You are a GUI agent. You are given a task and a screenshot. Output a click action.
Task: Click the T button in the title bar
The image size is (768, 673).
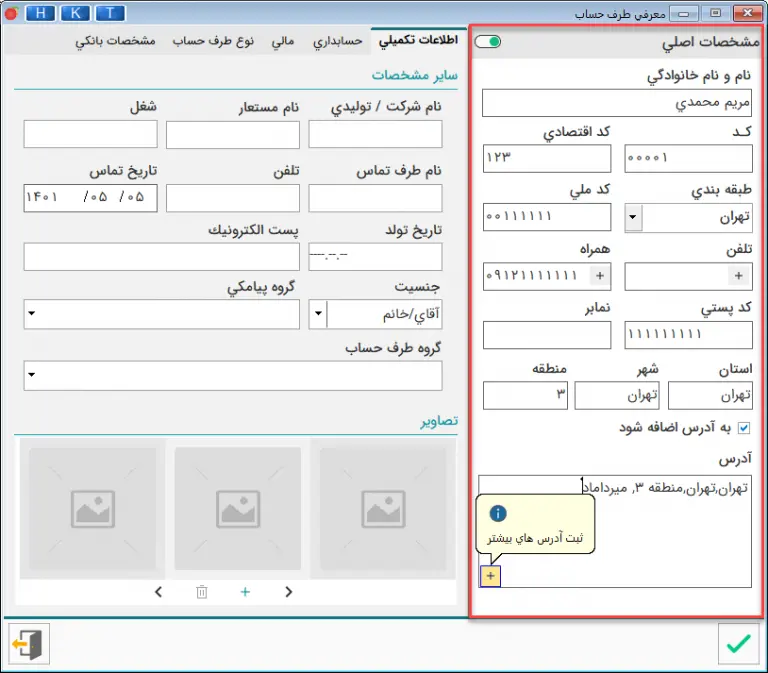coord(111,13)
